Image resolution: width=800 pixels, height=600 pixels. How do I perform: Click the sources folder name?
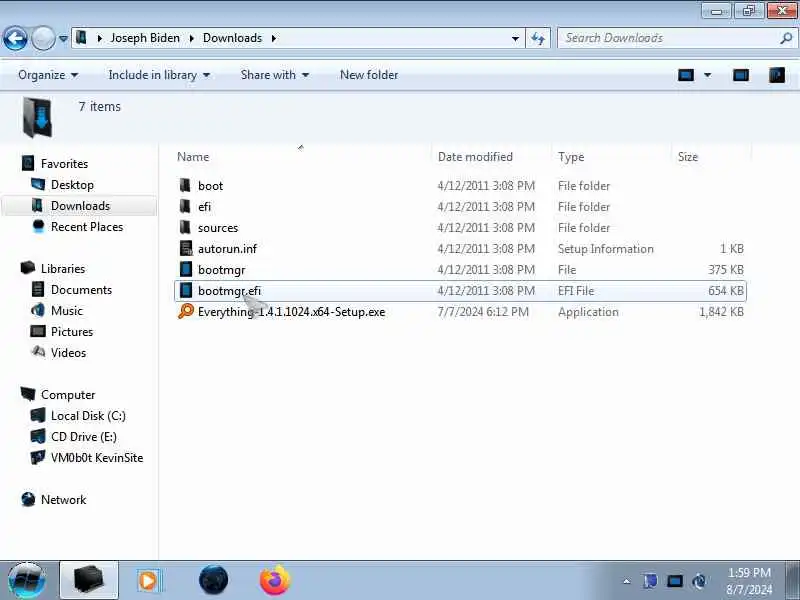[218, 228]
